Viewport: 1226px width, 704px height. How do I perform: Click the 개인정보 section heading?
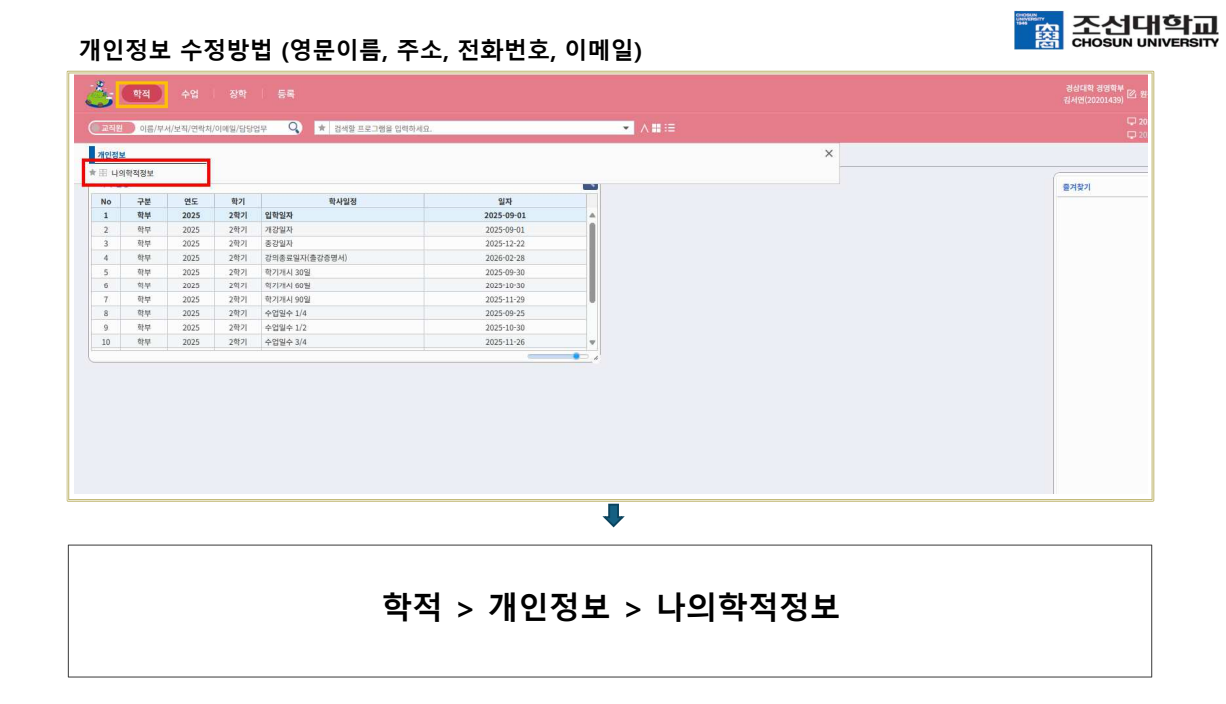coord(111,155)
